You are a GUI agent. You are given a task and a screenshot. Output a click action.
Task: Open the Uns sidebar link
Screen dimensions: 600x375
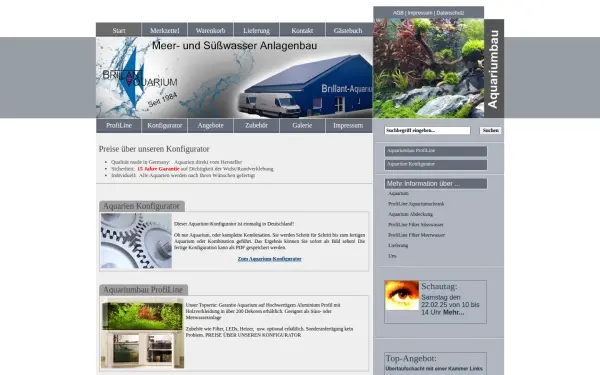tap(392, 256)
